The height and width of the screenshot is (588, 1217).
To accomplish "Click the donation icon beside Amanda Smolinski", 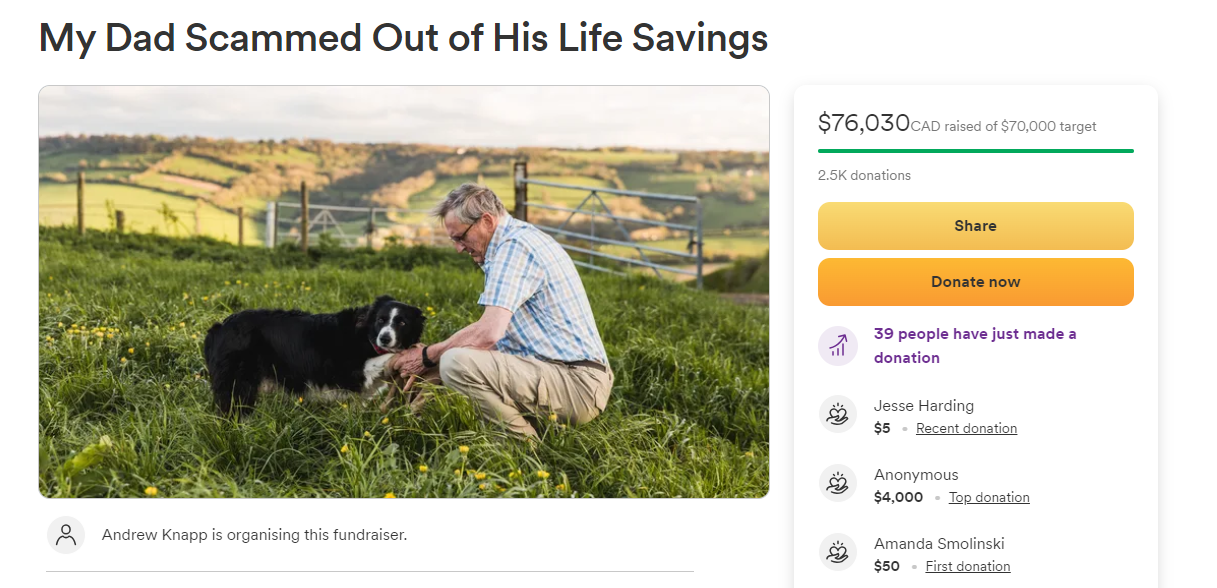I will [x=838, y=552].
